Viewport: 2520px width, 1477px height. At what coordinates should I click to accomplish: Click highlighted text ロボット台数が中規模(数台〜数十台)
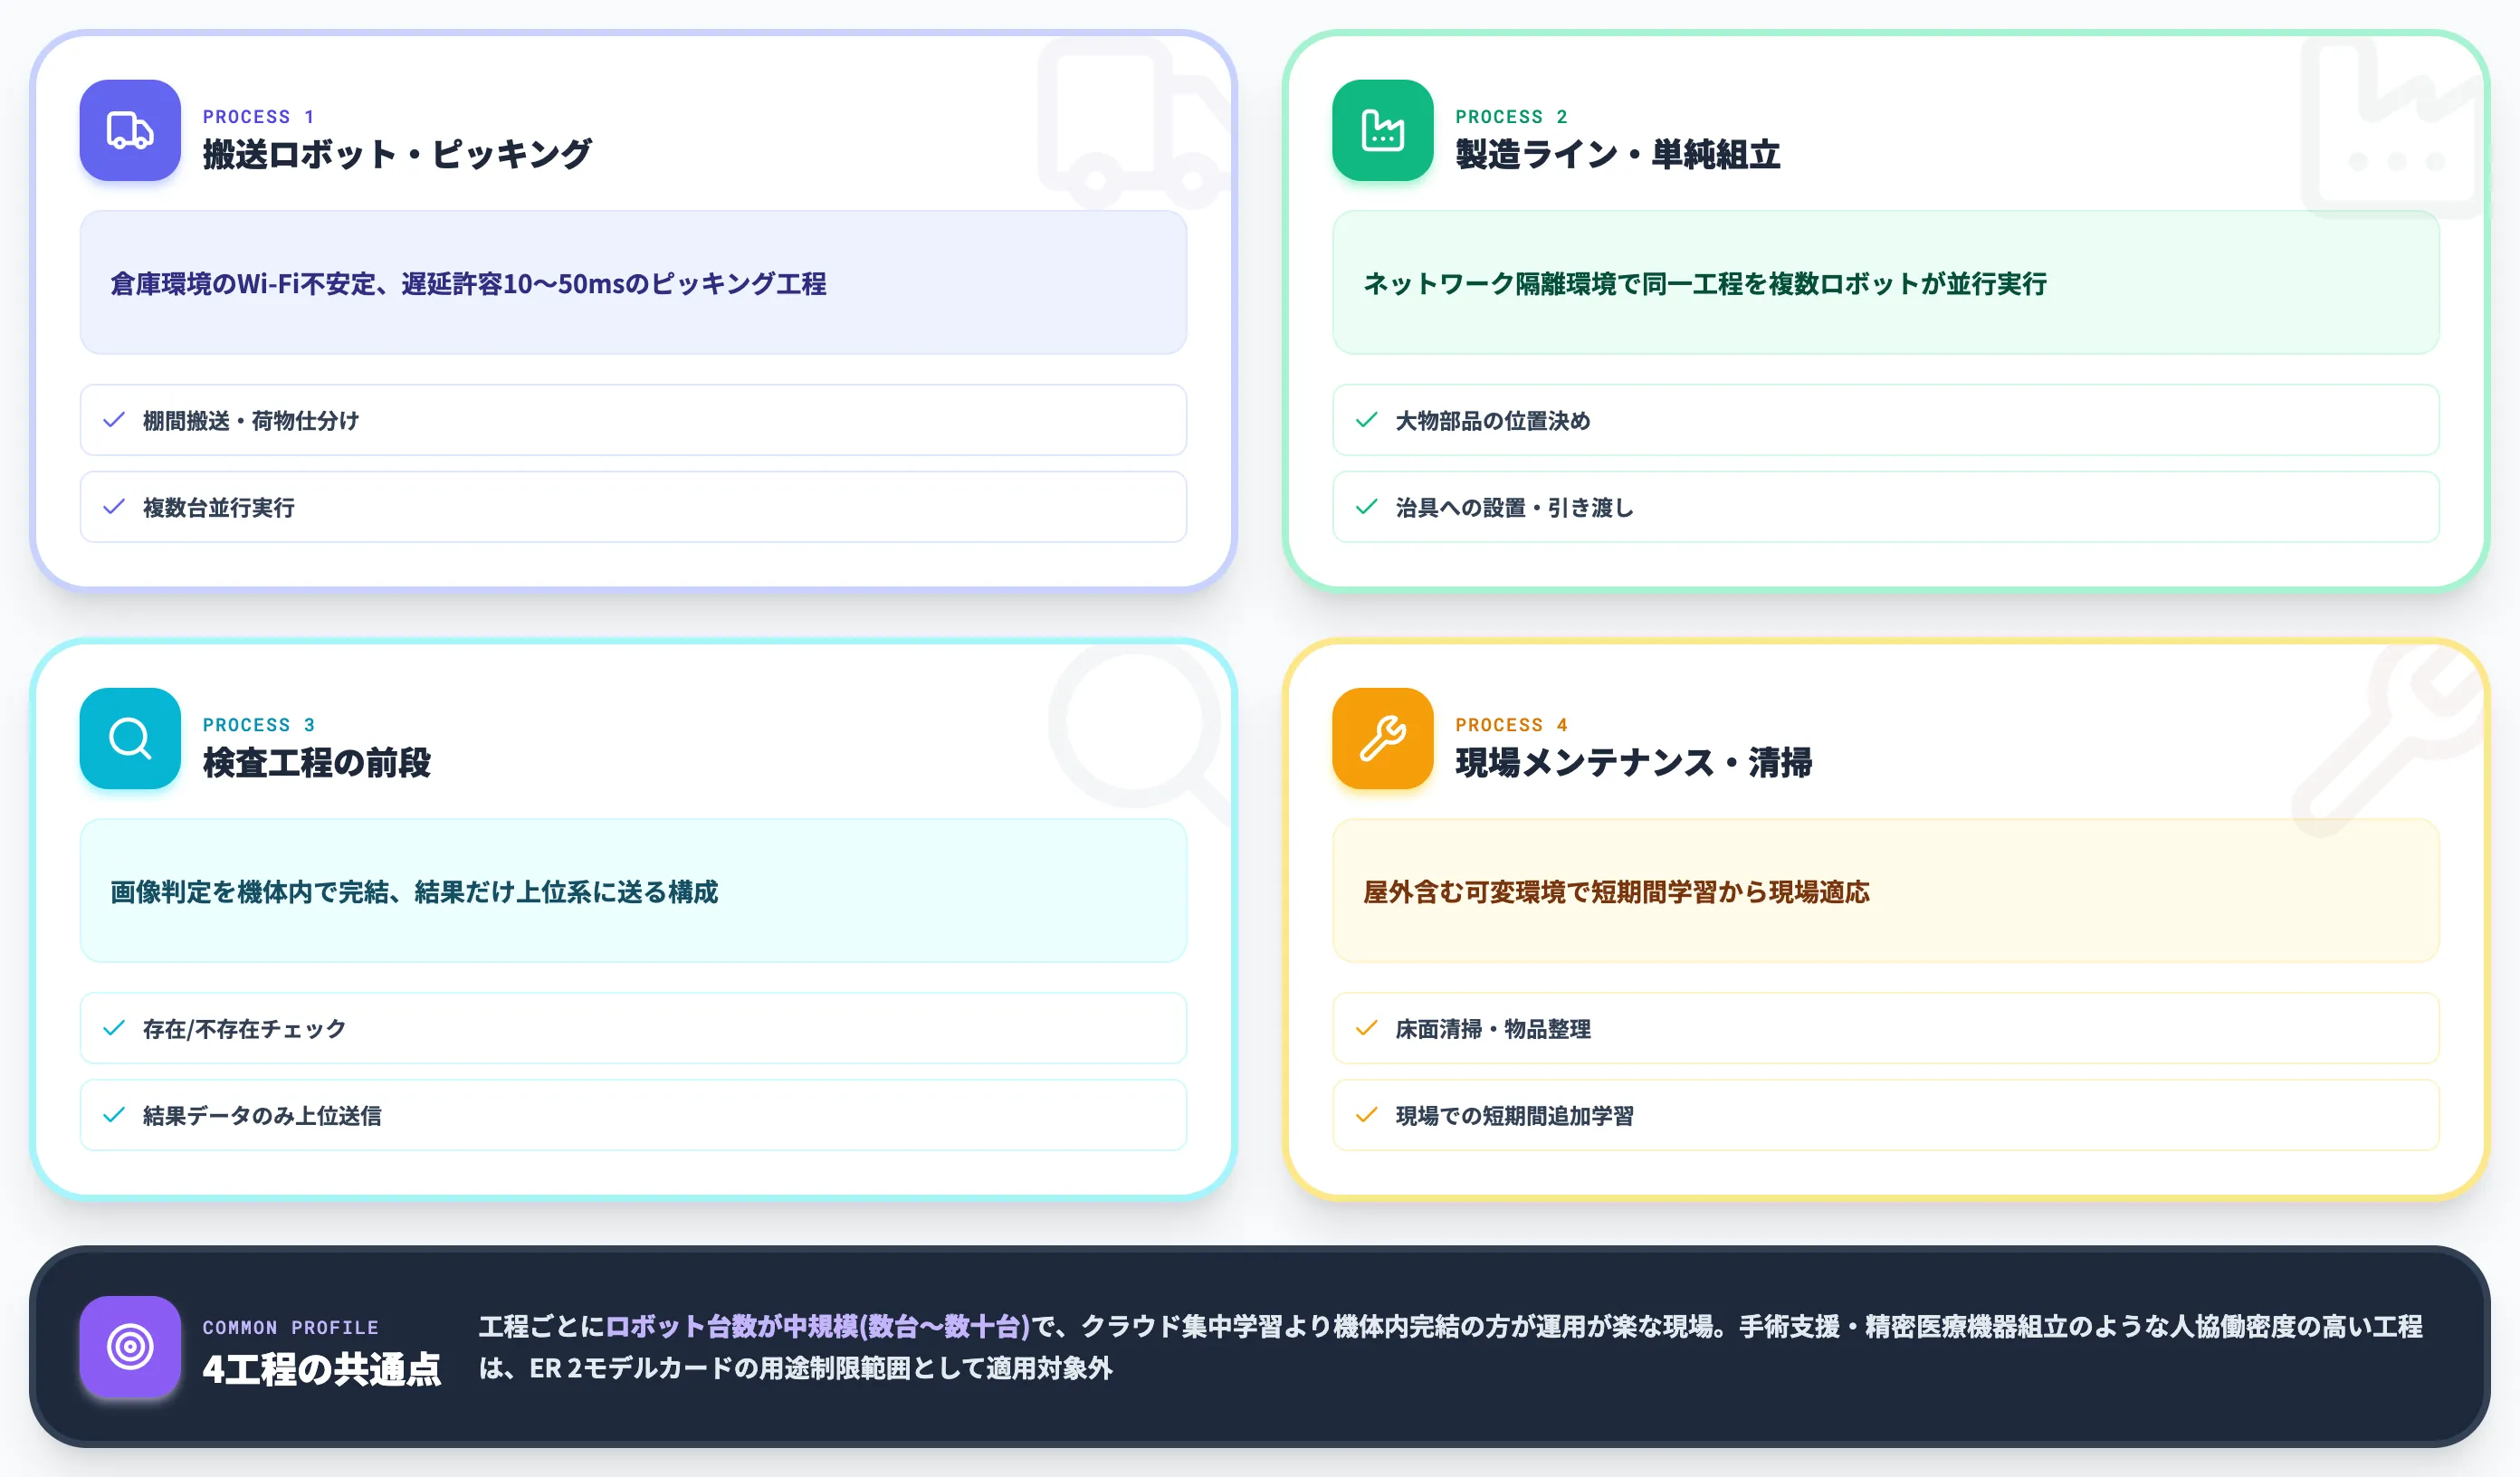point(817,1326)
